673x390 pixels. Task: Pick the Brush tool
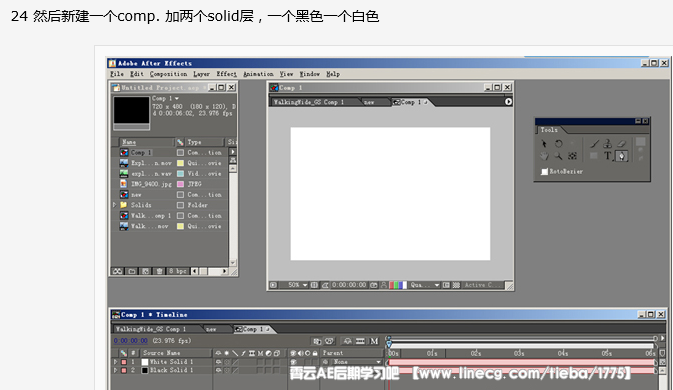(594, 144)
